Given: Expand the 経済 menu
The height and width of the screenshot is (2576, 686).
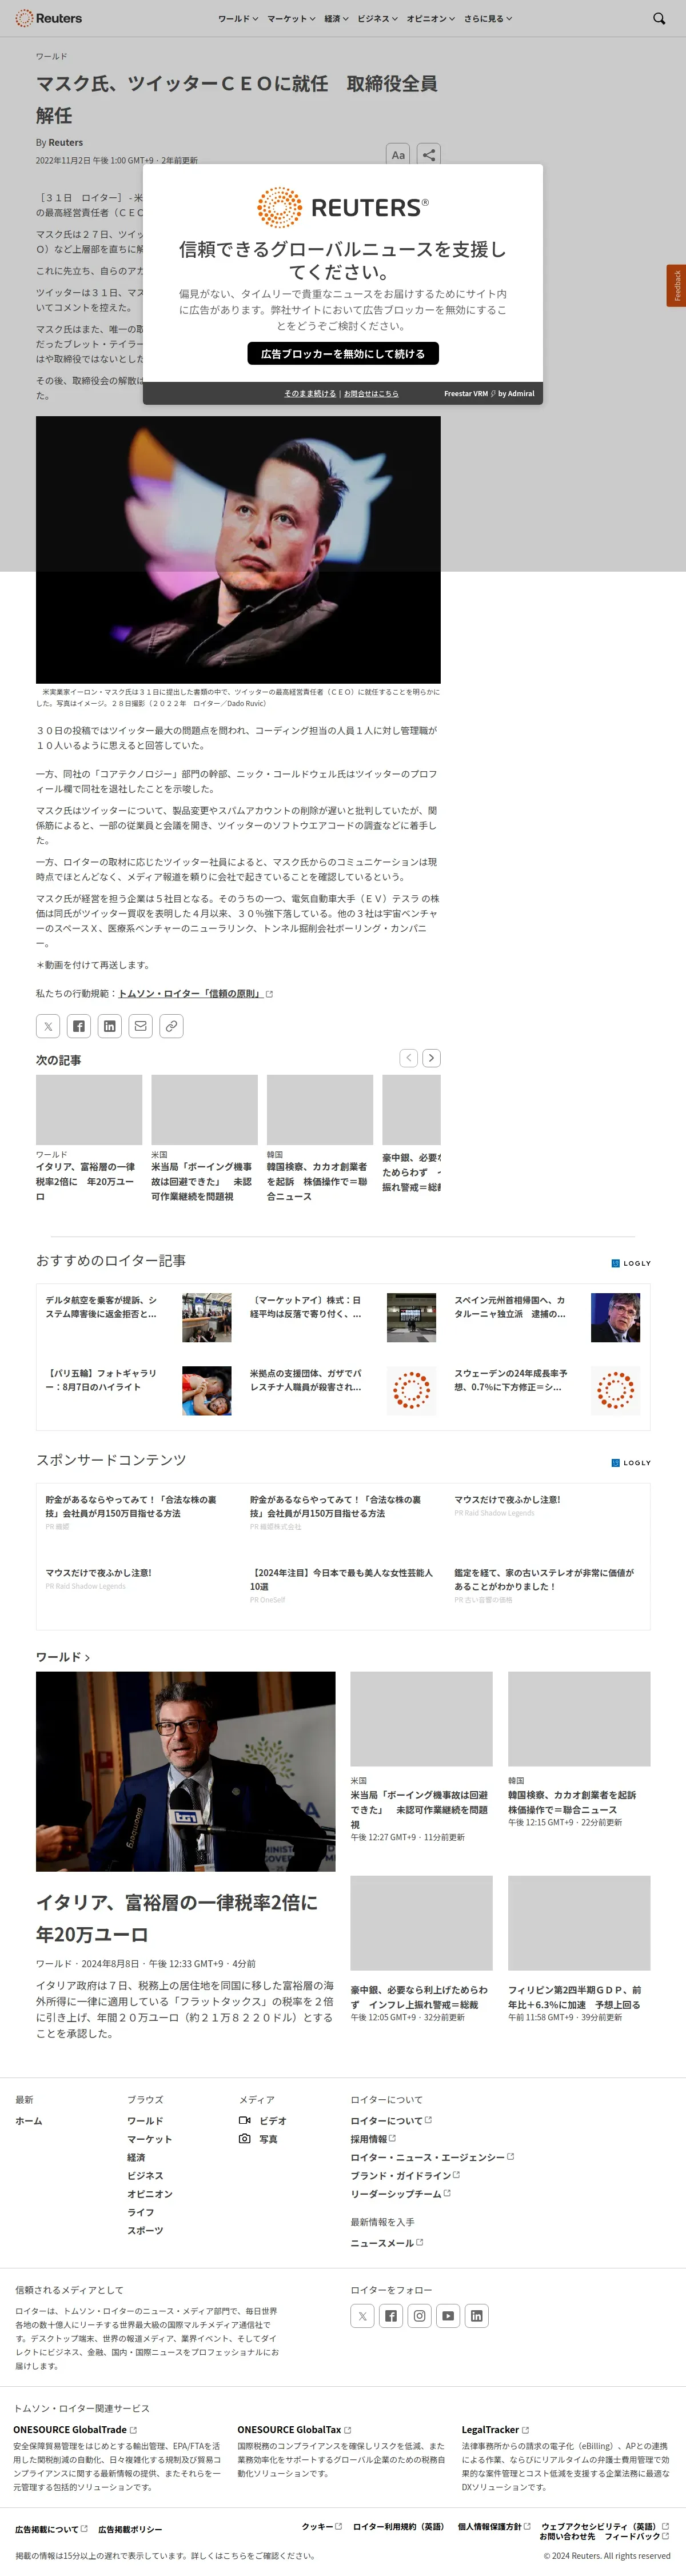Looking at the screenshot, I should (x=337, y=18).
